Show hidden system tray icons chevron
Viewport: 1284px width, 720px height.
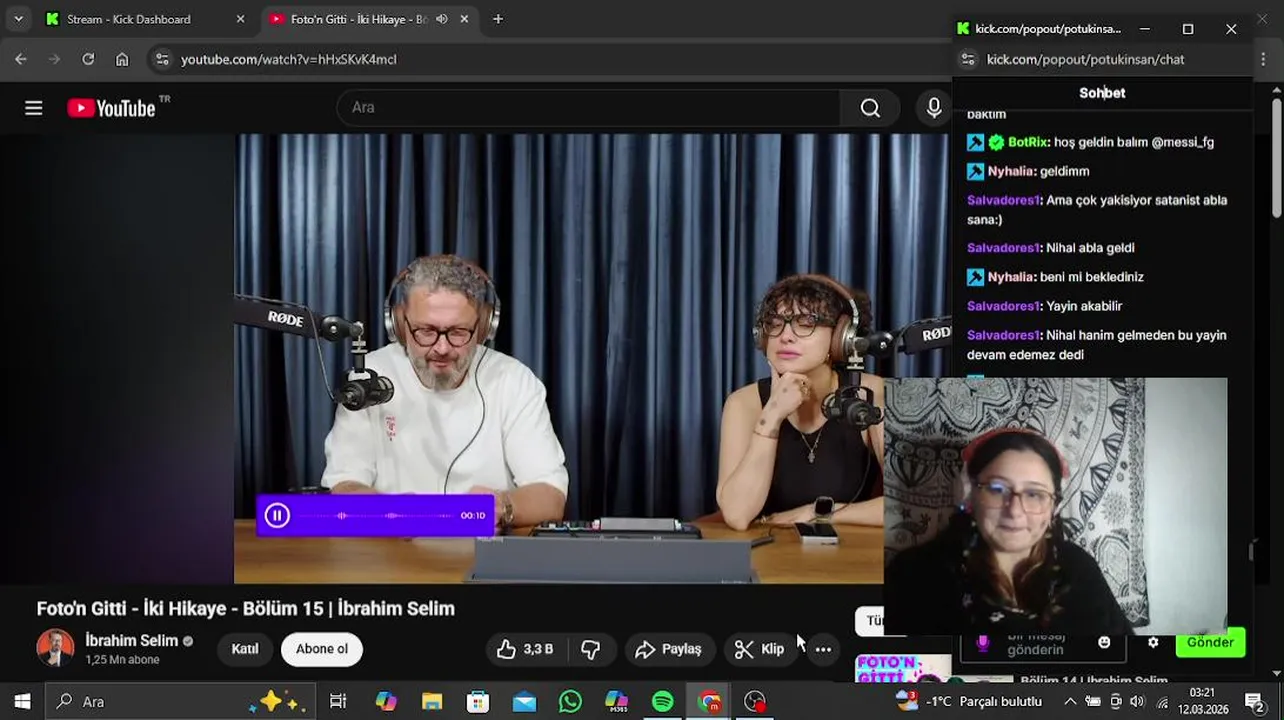pos(1070,701)
